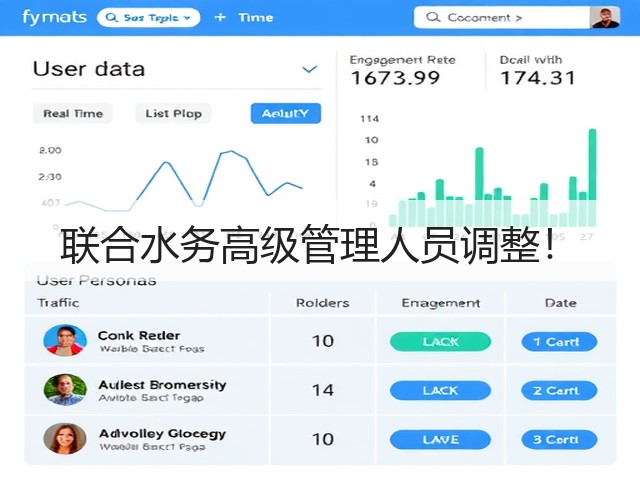The image size is (640, 480).
Task: Open the Sos Tpple search dropdown
Action: pos(149,18)
